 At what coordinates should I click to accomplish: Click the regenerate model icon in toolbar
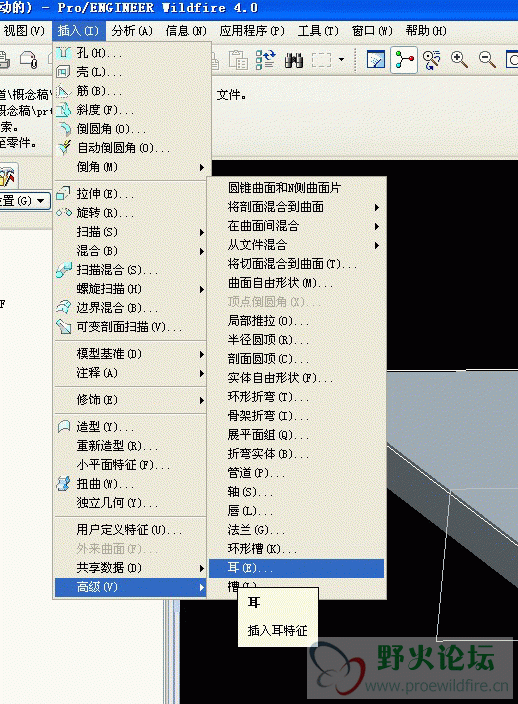click(265, 60)
